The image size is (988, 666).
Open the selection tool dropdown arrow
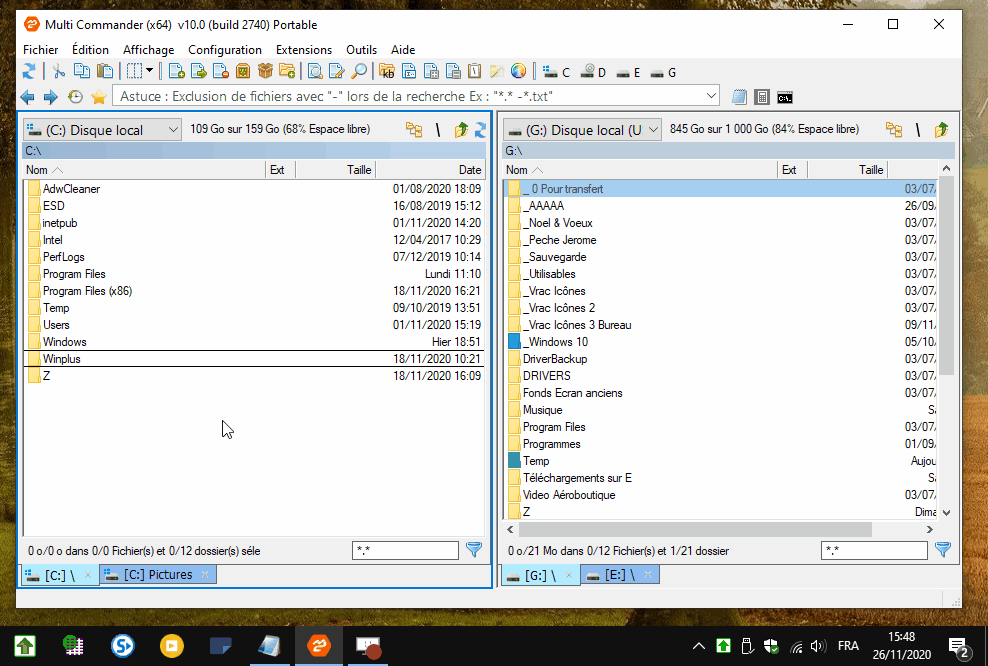(x=149, y=71)
